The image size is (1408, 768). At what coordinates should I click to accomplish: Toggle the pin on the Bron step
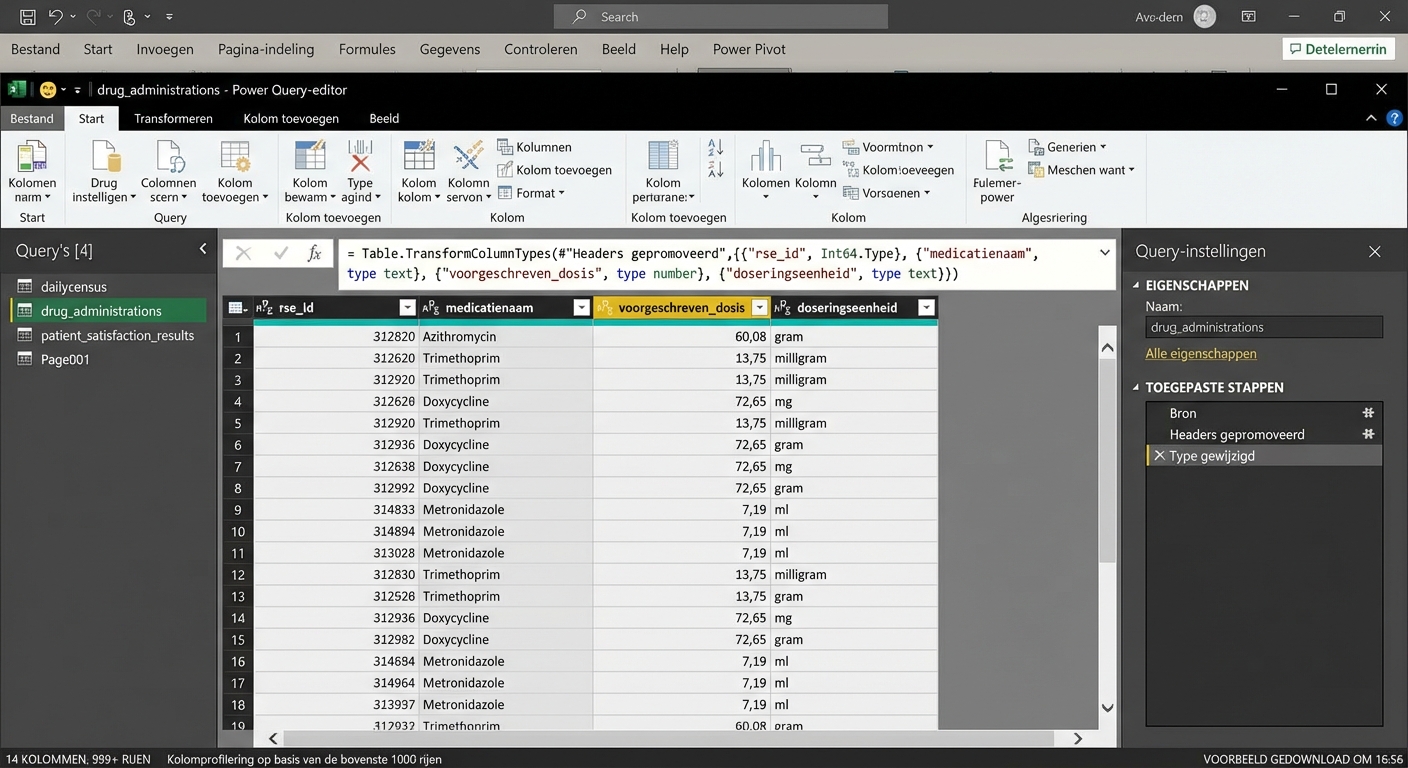click(1369, 412)
